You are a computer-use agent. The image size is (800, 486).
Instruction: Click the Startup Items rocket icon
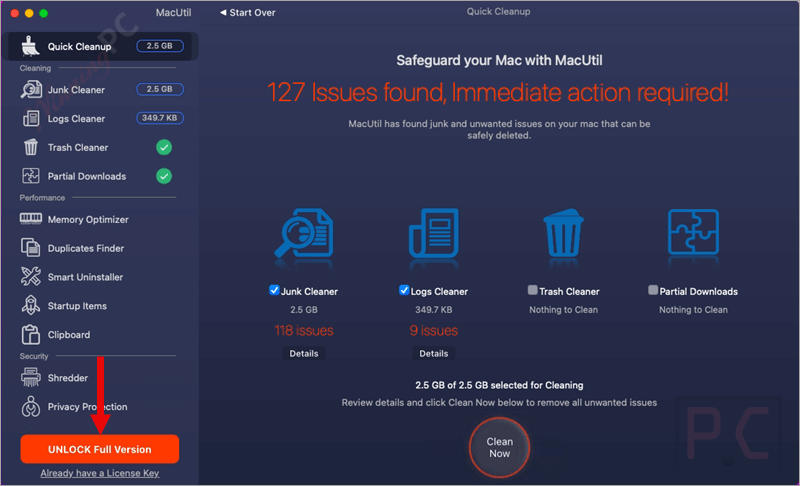[31, 305]
